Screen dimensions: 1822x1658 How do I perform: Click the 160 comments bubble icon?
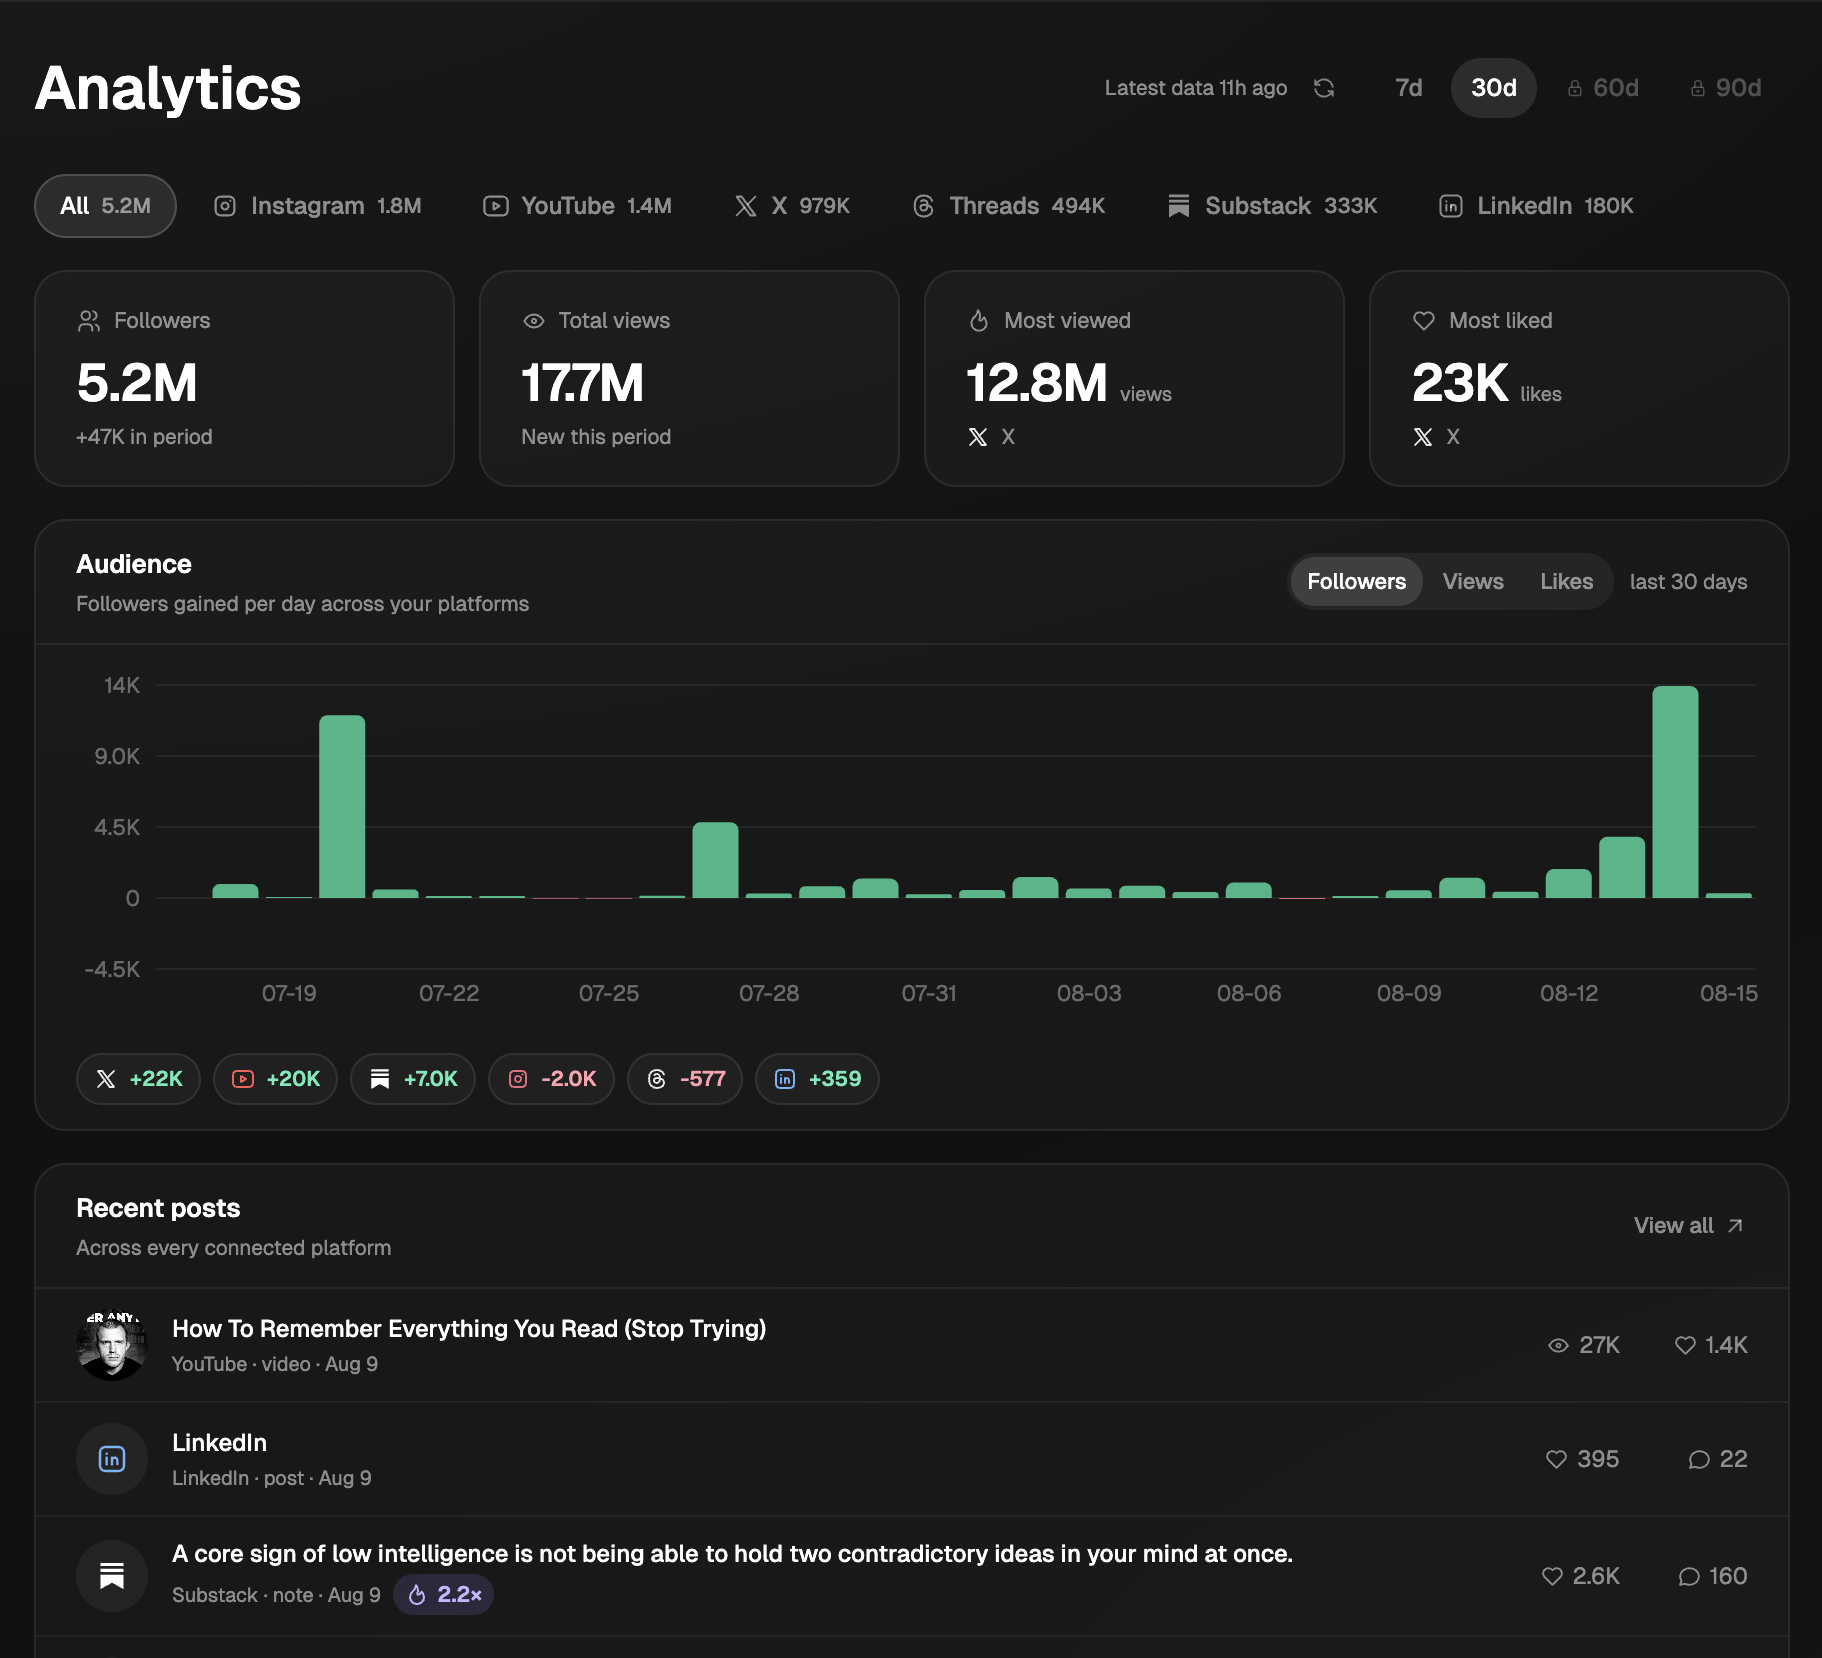point(1688,1577)
